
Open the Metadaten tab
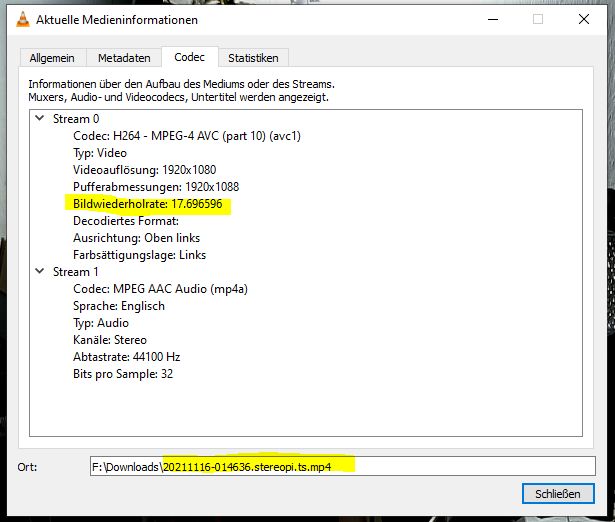click(124, 58)
